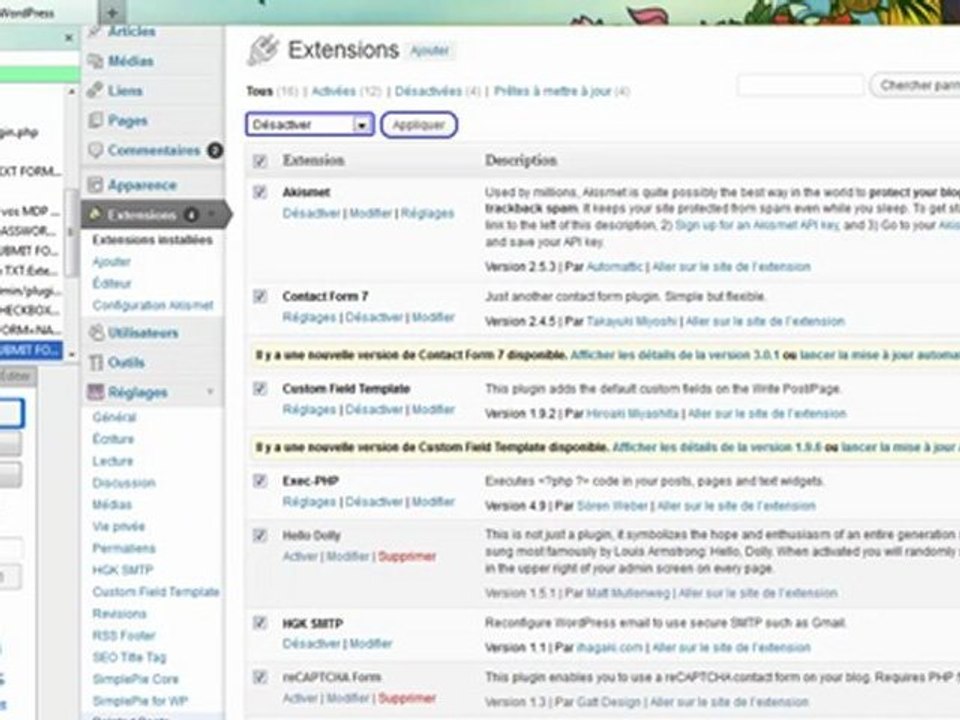Screen dimensions: 960x720
Task: Open Général settings submenu item
Action: pyautogui.click(x=114, y=417)
